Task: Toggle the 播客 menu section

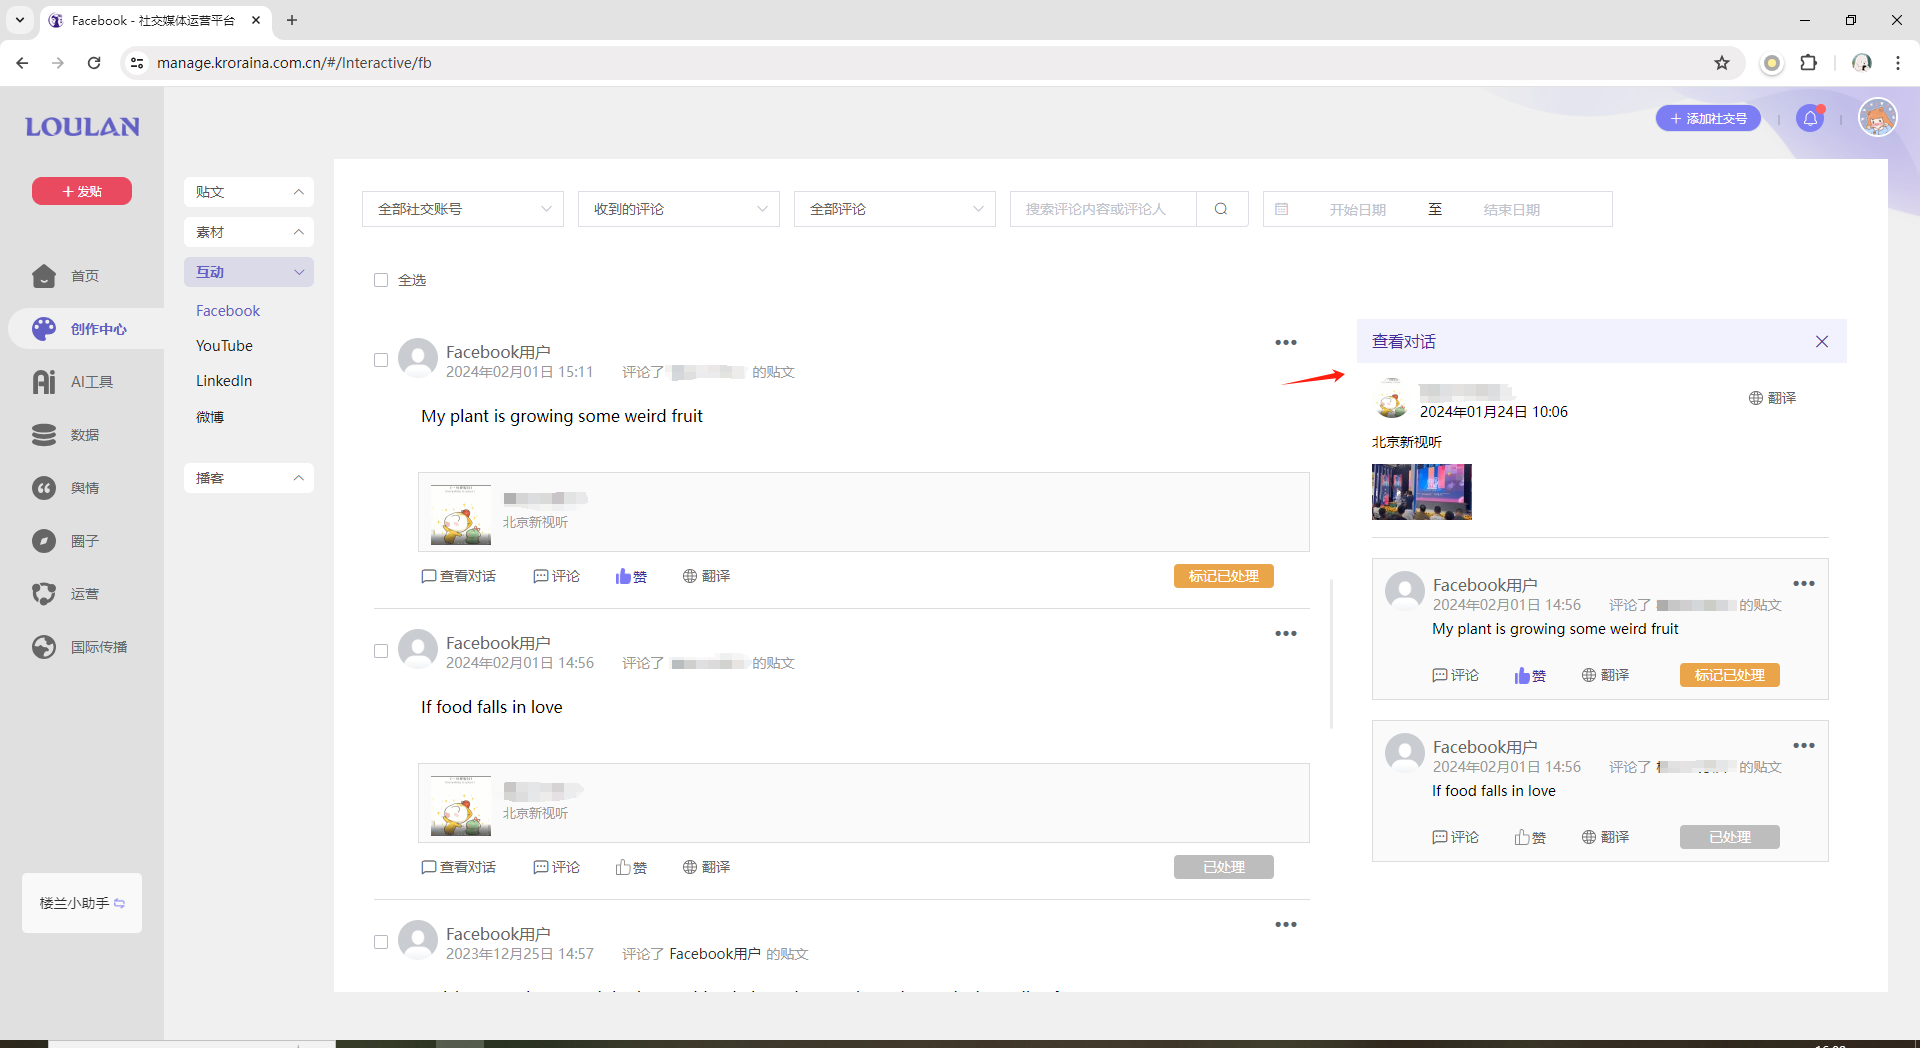Action: (x=249, y=478)
